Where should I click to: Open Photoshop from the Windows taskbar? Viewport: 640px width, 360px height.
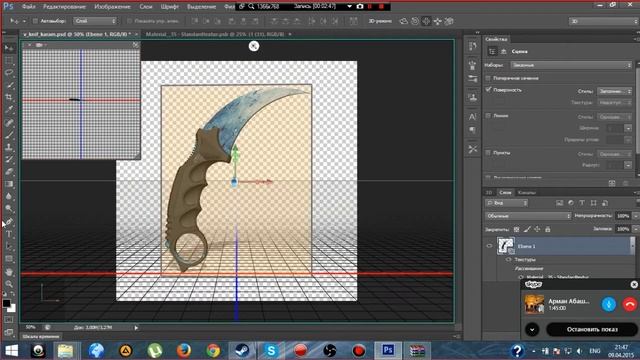pyautogui.click(x=388, y=350)
